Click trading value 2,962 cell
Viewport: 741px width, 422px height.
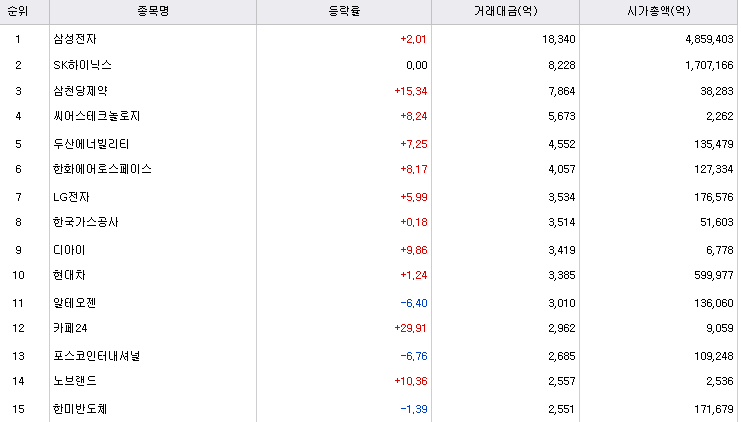[561, 327]
